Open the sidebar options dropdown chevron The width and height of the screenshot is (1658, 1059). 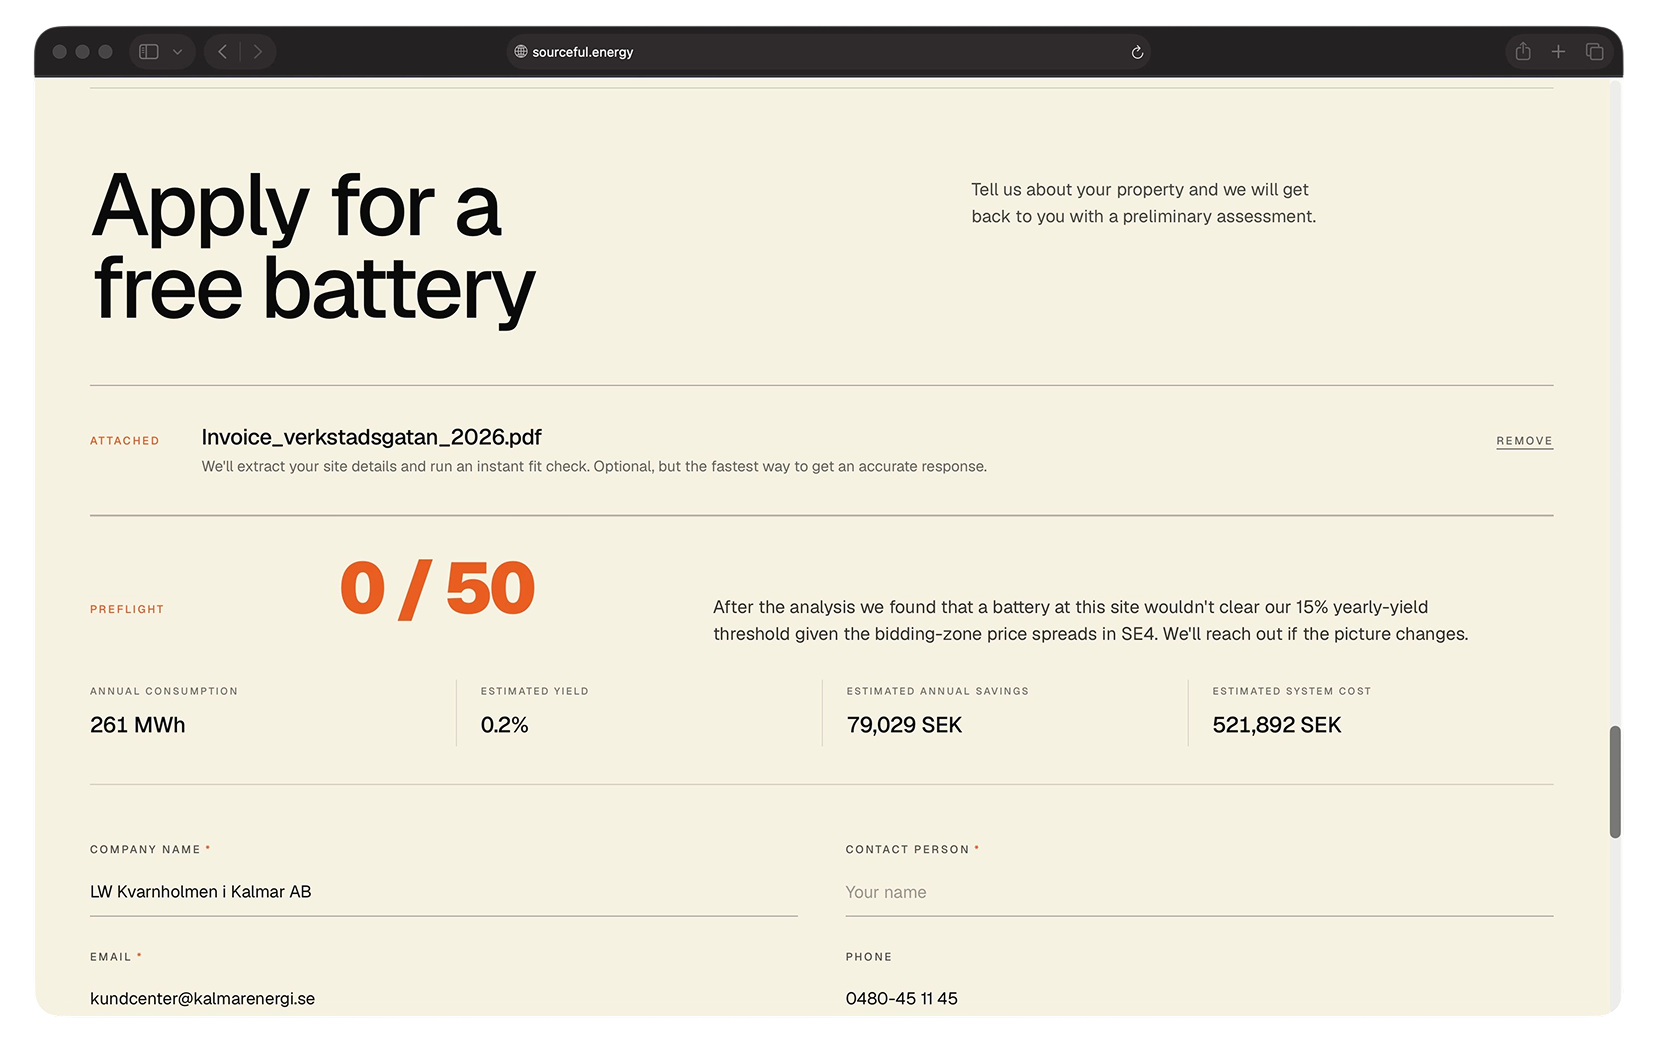[177, 52]
